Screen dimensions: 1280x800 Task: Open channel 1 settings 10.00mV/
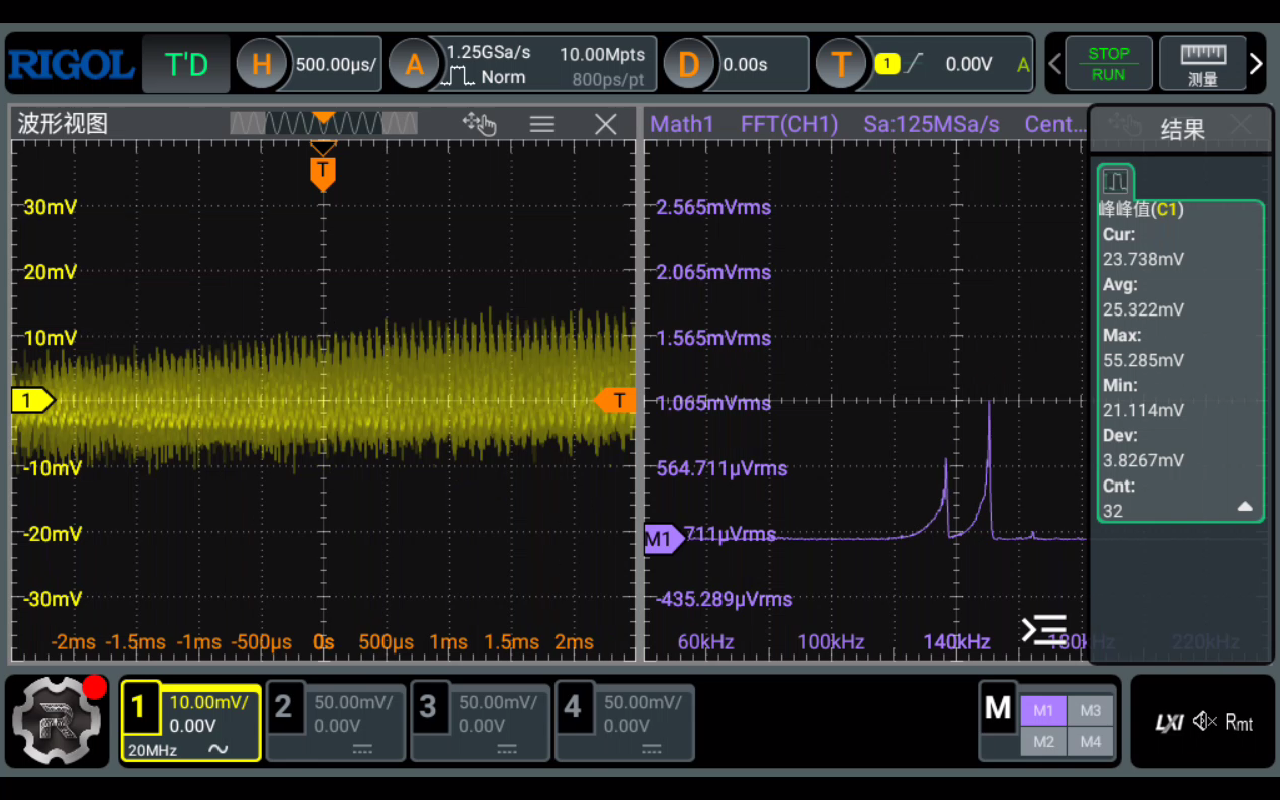pyautogui.click(x=191, y=723)
